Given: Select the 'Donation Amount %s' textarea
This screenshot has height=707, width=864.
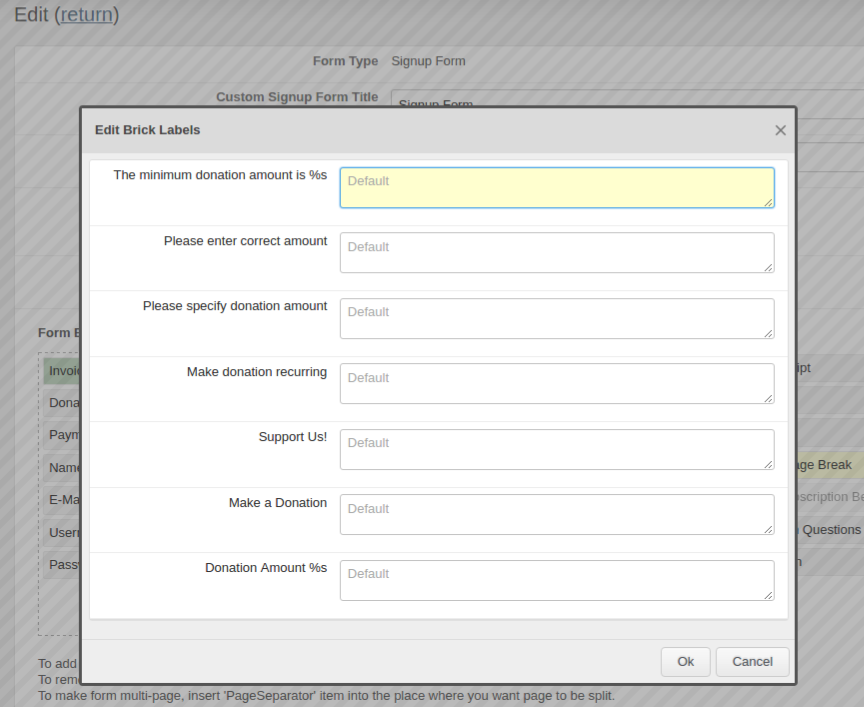Looking at the screenshot, I should pyautogui.click(x=556, y=580).
